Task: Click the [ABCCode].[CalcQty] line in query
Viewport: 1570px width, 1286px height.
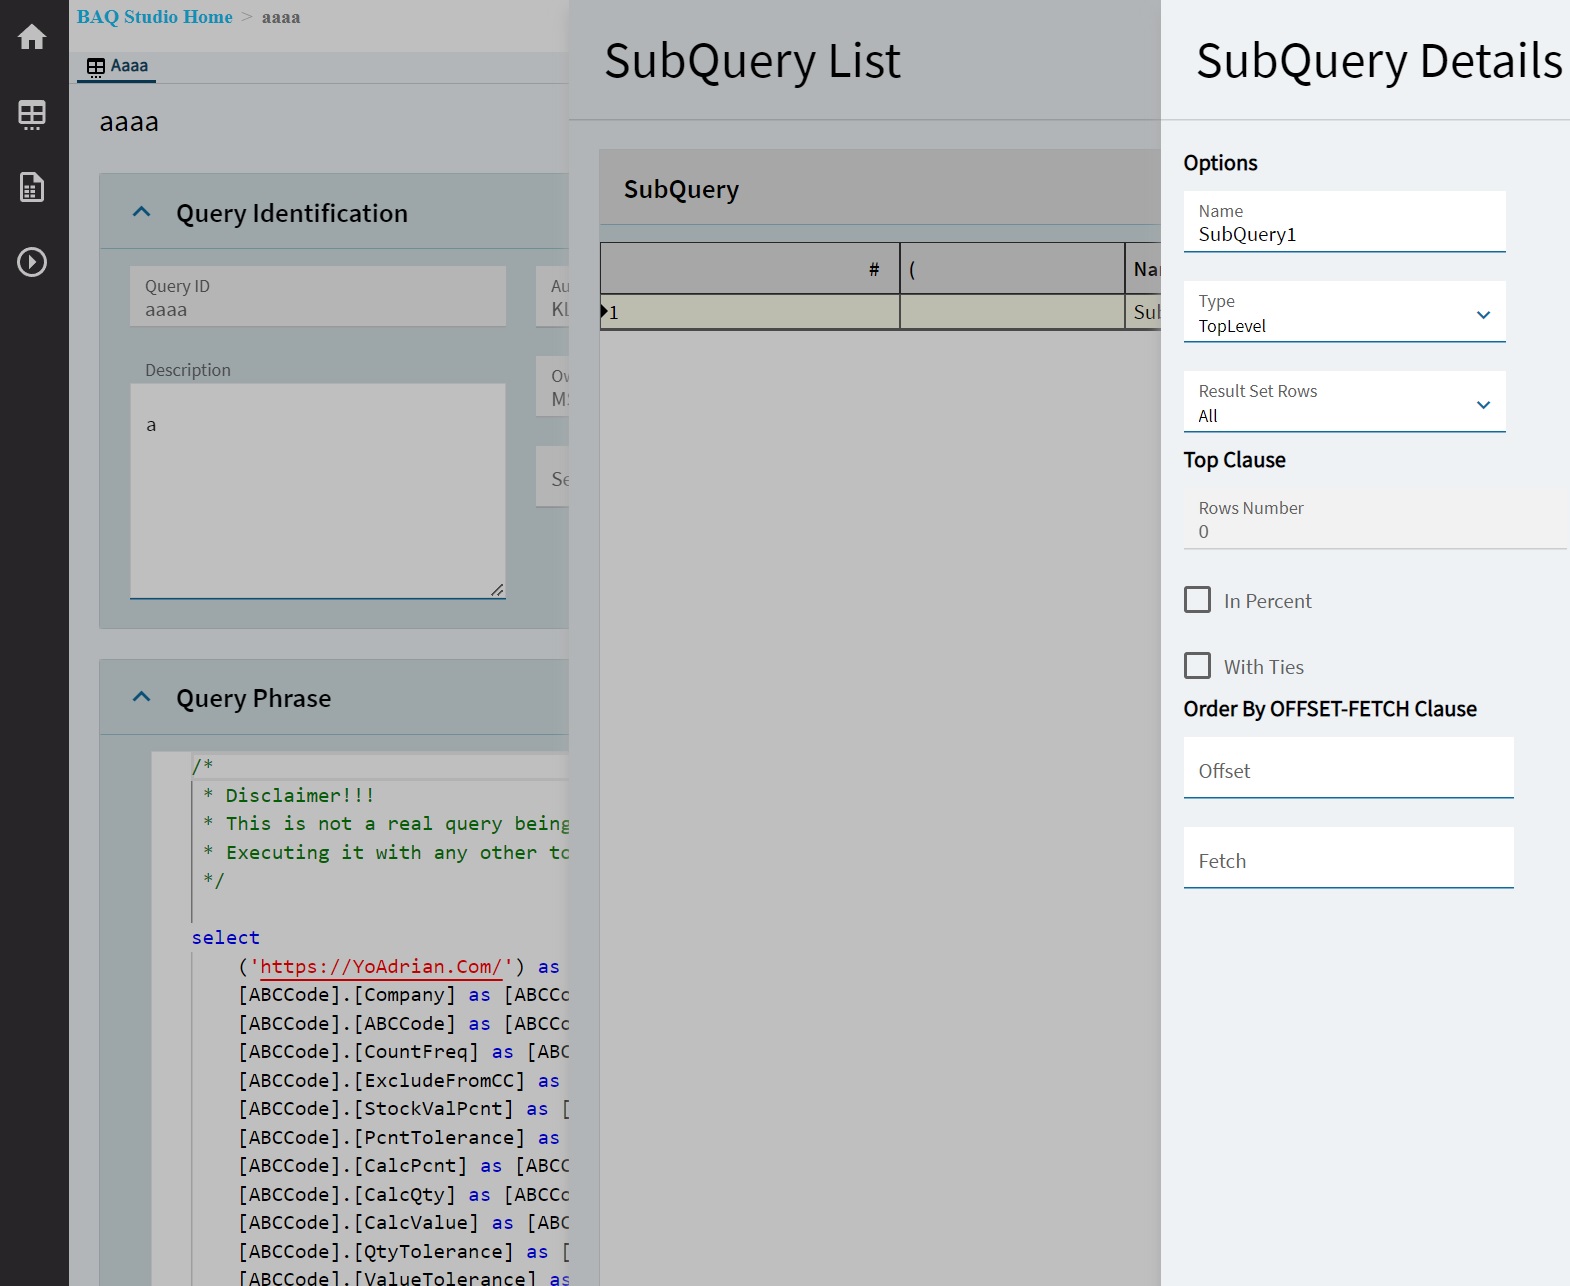Action: [403, 1195]
